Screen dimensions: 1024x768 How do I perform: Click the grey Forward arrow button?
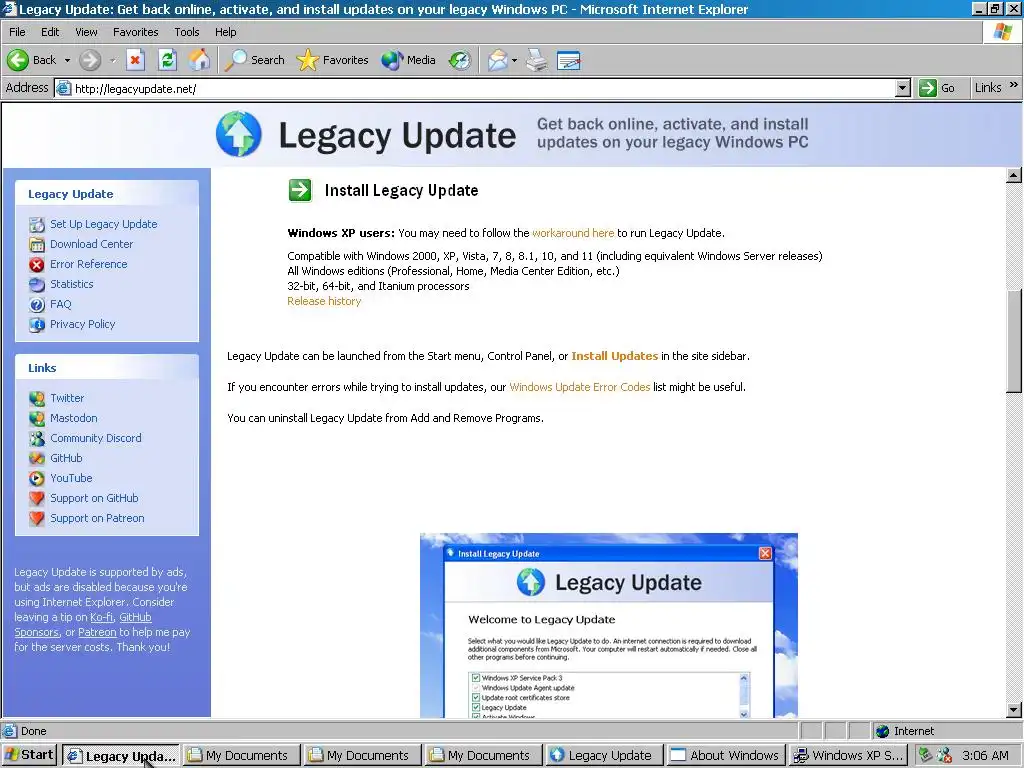click(90, 60)
